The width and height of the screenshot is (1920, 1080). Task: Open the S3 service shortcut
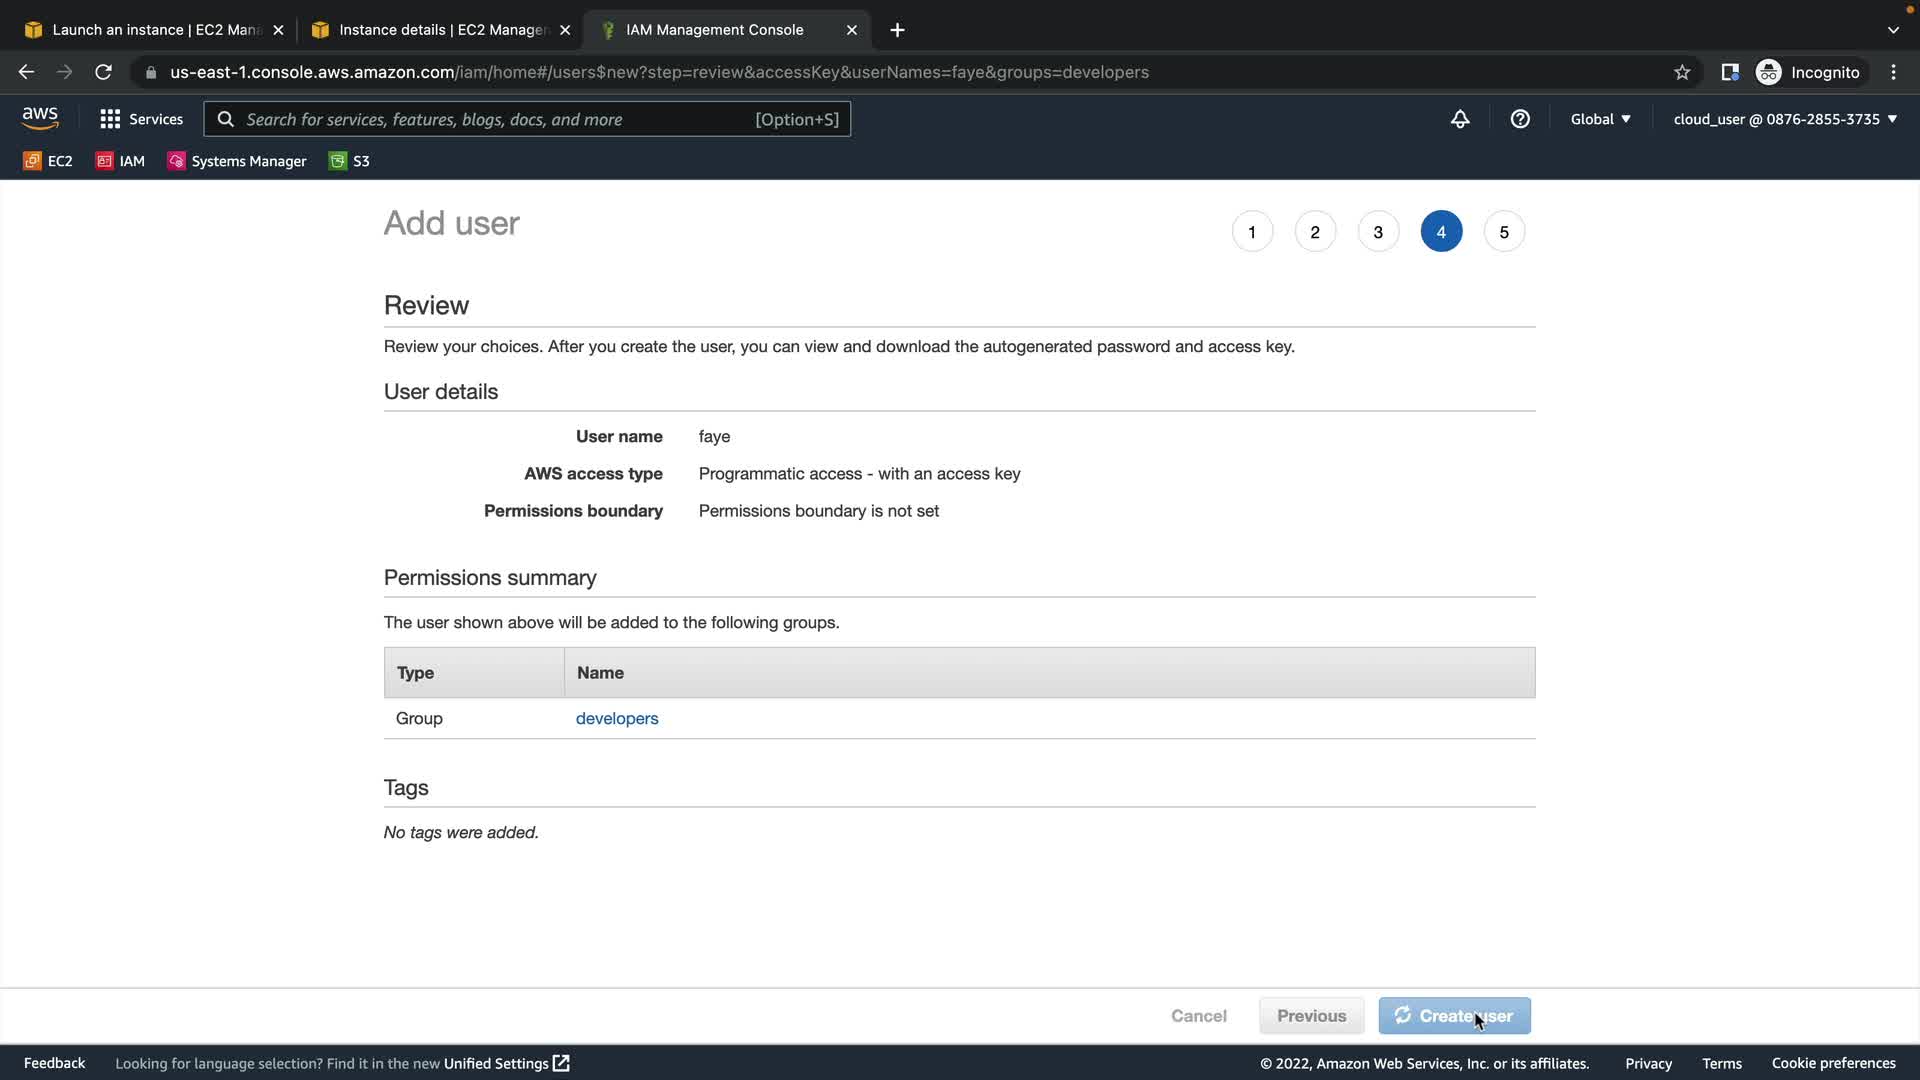349,161
